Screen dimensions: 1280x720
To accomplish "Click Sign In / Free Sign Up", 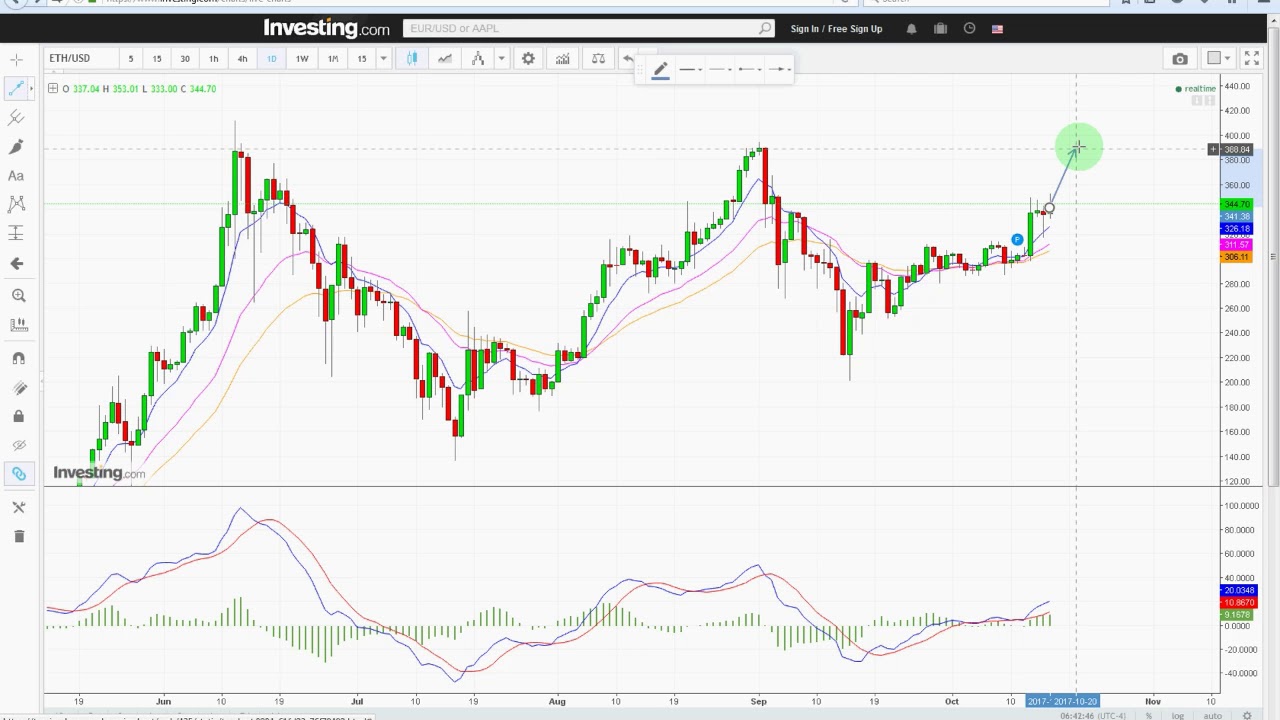I will click(x=836, y=29).
